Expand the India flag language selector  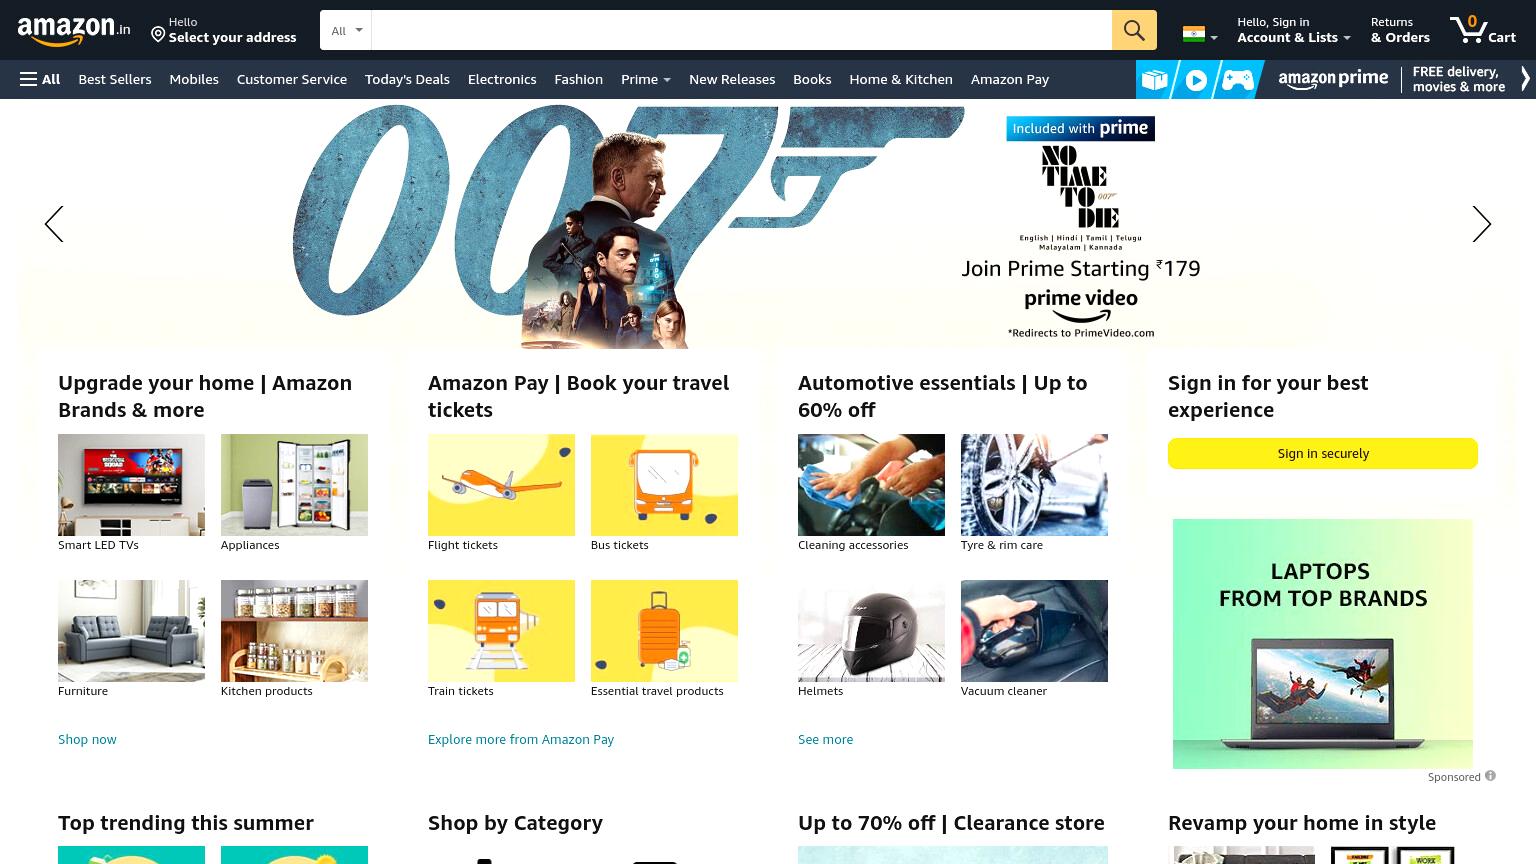coord(1200,35)
